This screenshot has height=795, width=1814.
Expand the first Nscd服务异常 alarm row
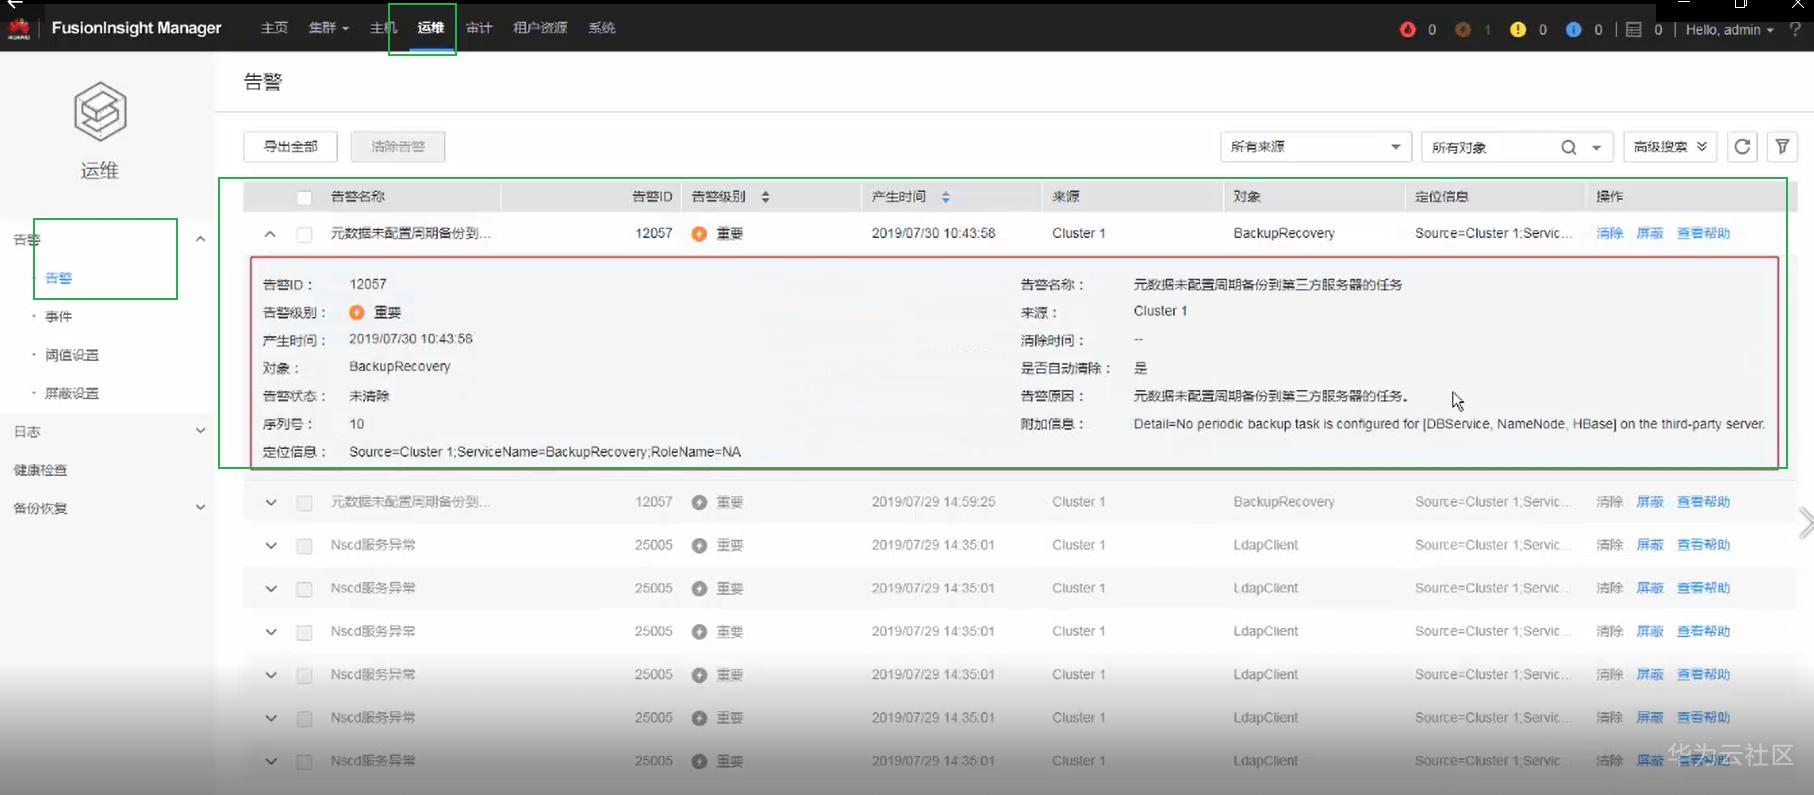click(x=270, y=545)
